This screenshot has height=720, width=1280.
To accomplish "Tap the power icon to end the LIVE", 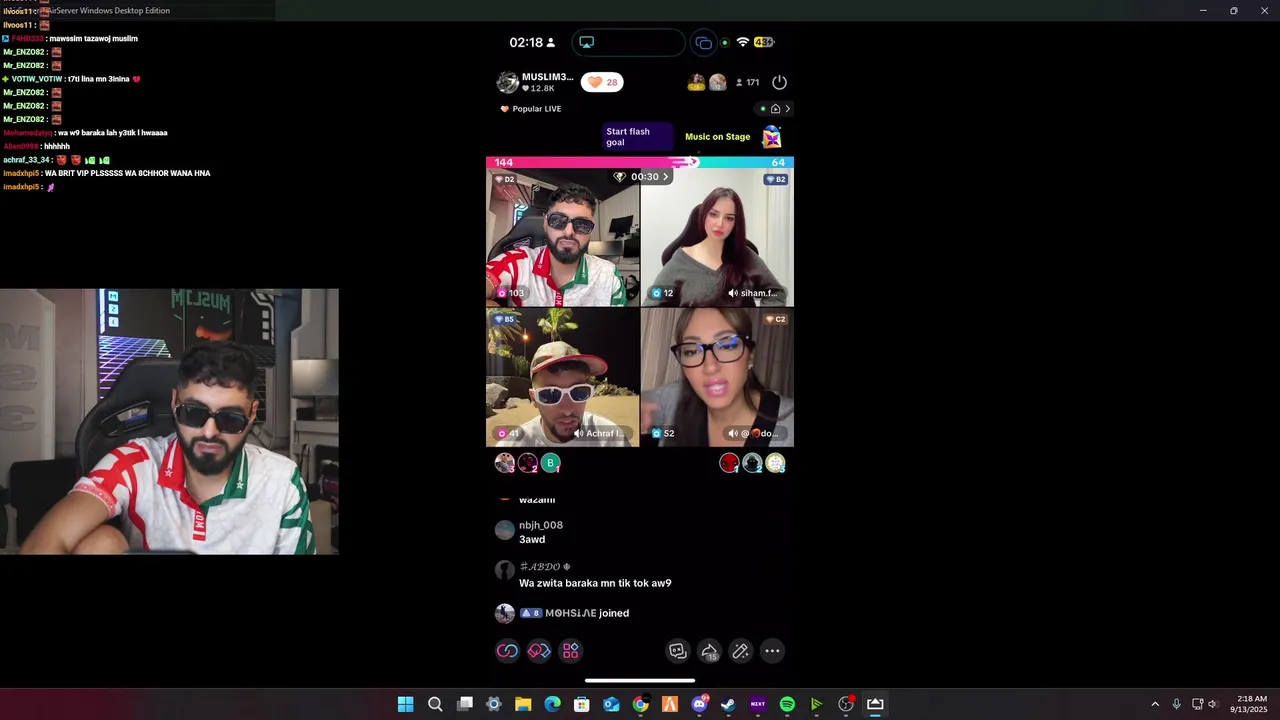I will point(779,82).
